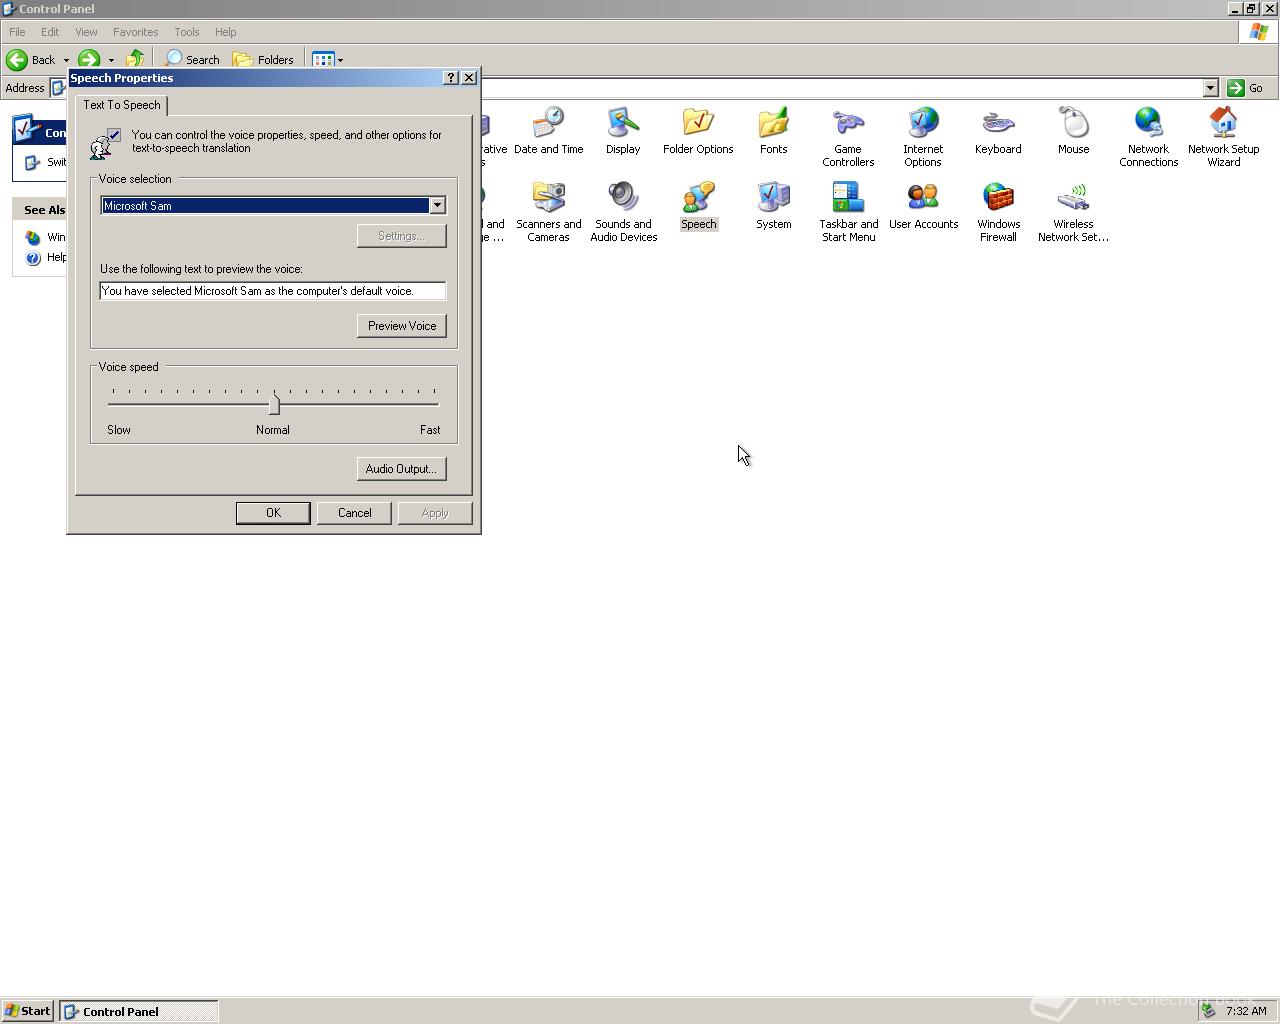Open Scanners and Cameras icon
Image resolution: width=1280 pixels, height=1024 pixels.
548,212
